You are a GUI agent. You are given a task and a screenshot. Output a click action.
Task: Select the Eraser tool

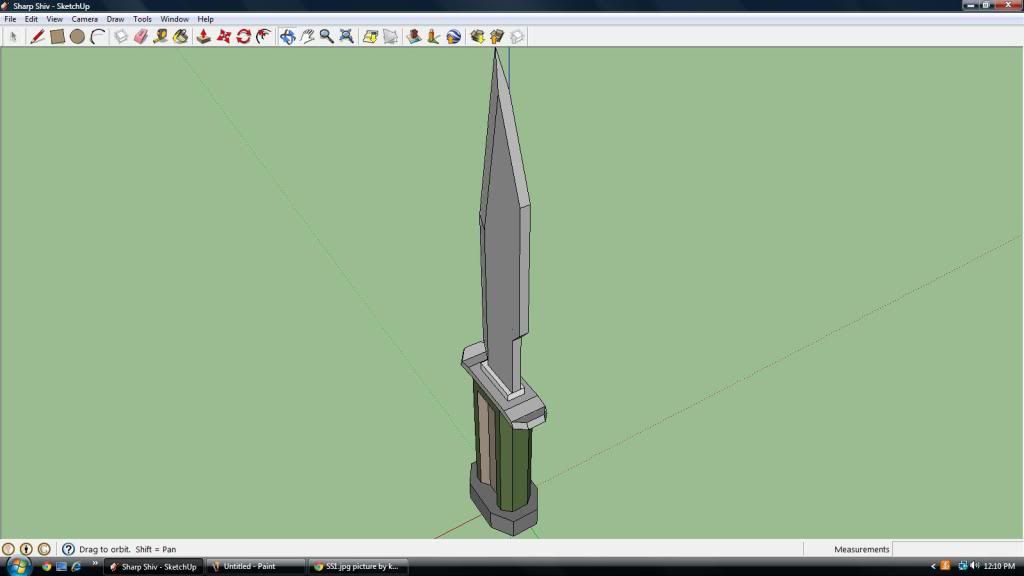(x=140, y=36)
